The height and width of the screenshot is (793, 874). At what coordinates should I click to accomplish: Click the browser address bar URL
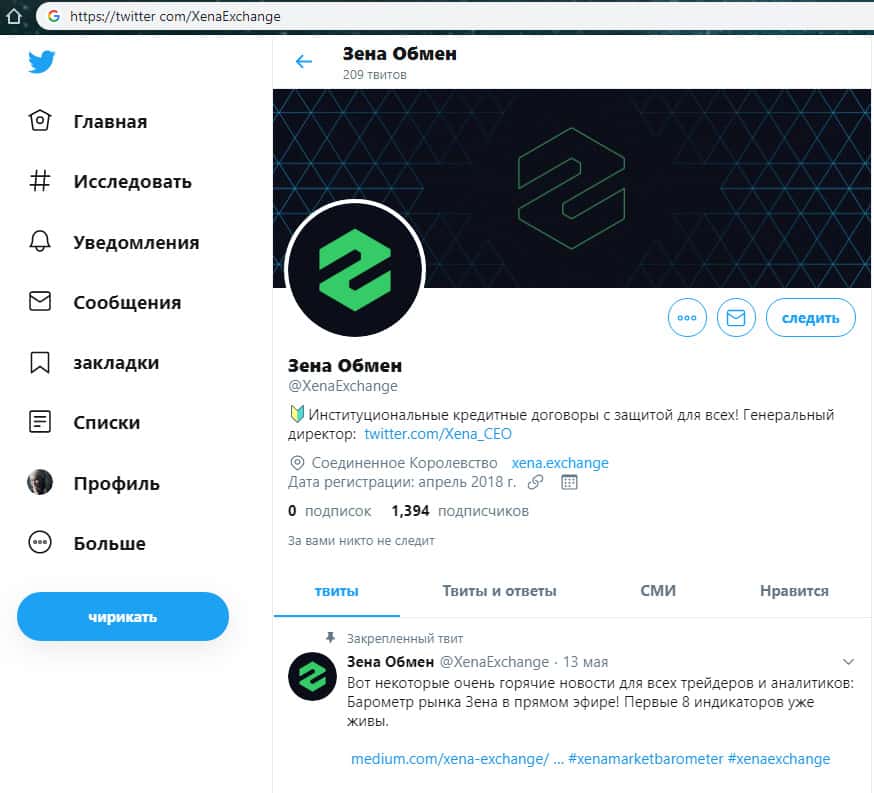pyautogui.click(x=175, y=16)
